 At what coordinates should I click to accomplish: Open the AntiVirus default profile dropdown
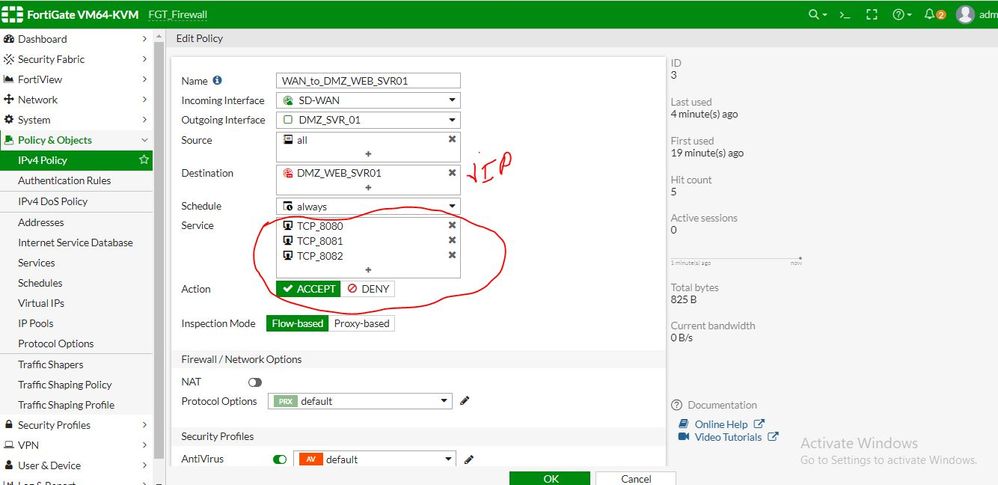[x=374, y=460]
